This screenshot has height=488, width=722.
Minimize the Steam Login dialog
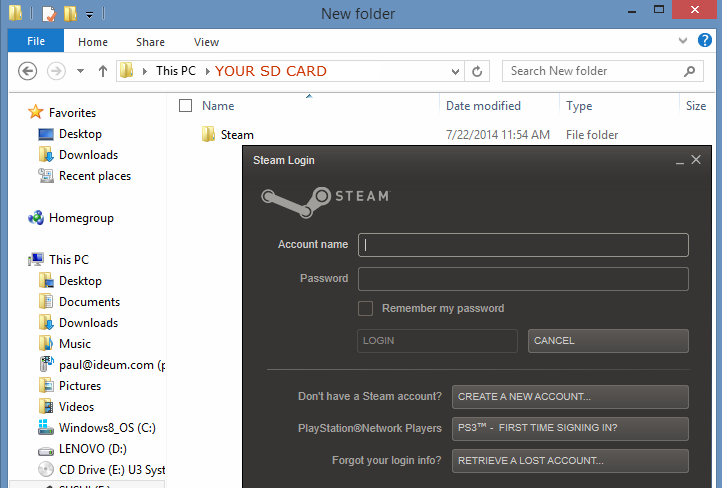[x=680, y=161]
